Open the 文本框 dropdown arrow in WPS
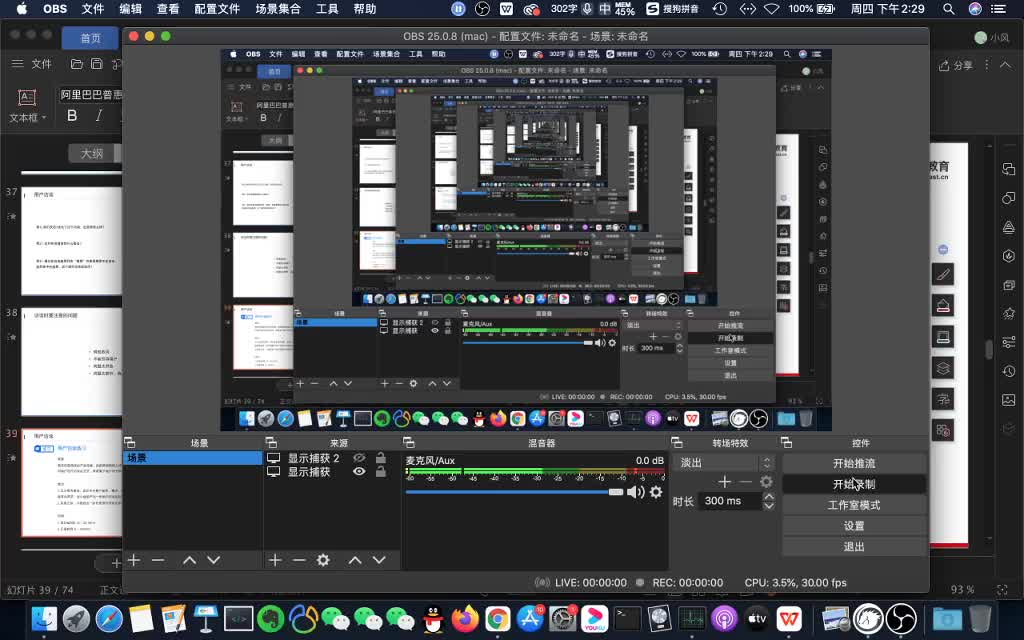 click(44, 118)
